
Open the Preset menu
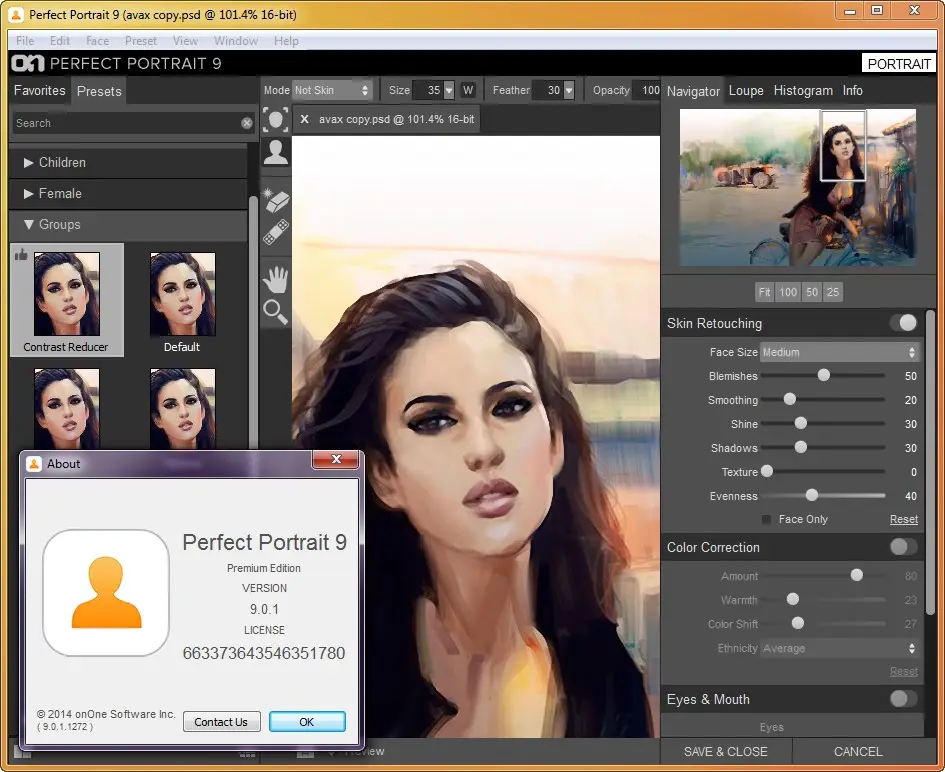click(x=141, y=41)
